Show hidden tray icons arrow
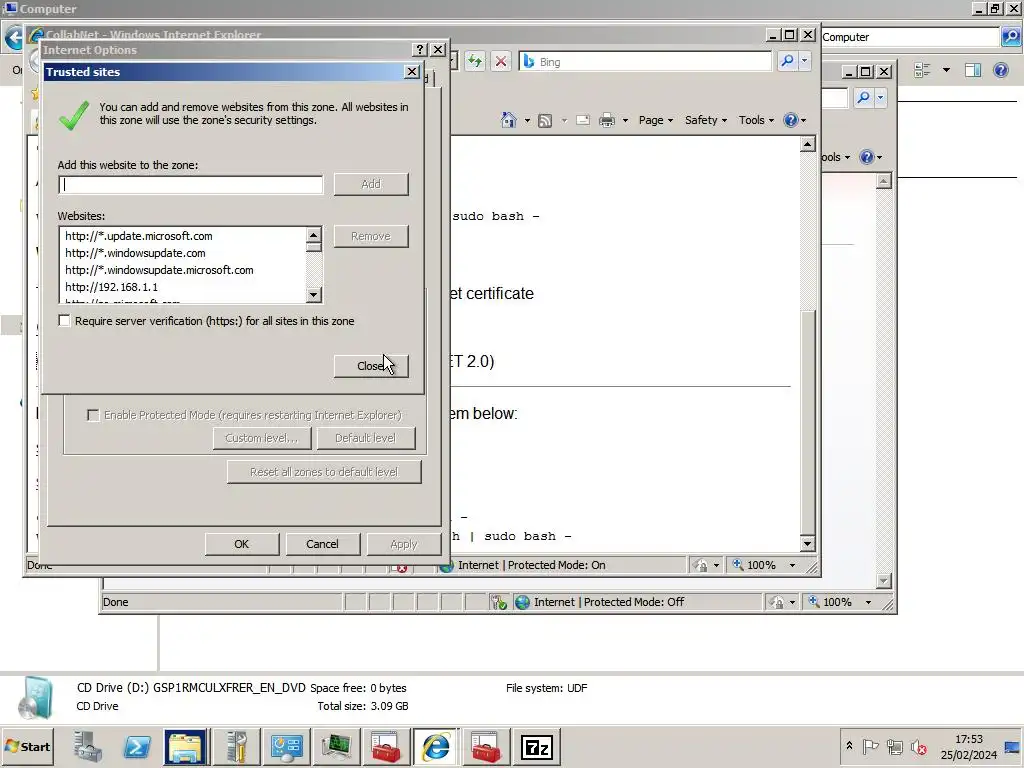This screenshot has width=1024, height=768. (x=849, y=746)
